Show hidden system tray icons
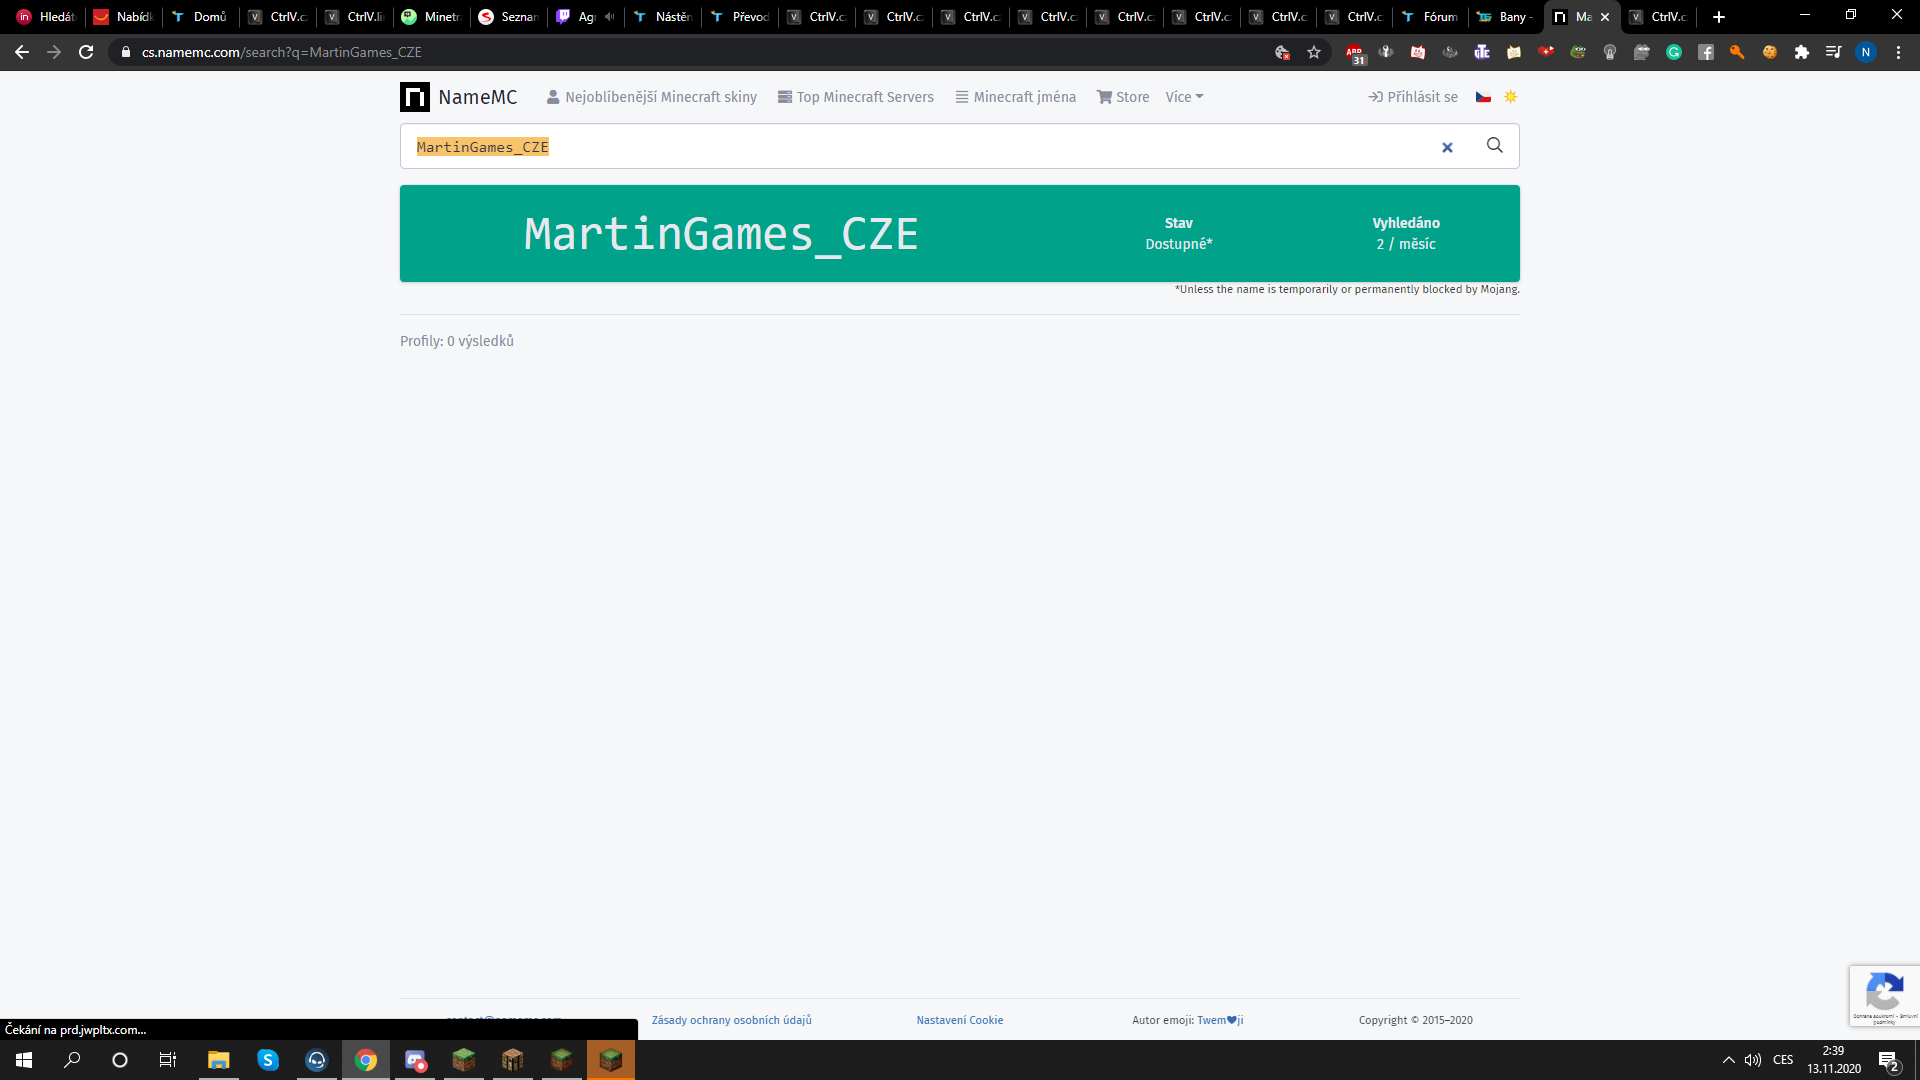This screenshot has height=1080, width=1920. [x=1728, y=1060]
